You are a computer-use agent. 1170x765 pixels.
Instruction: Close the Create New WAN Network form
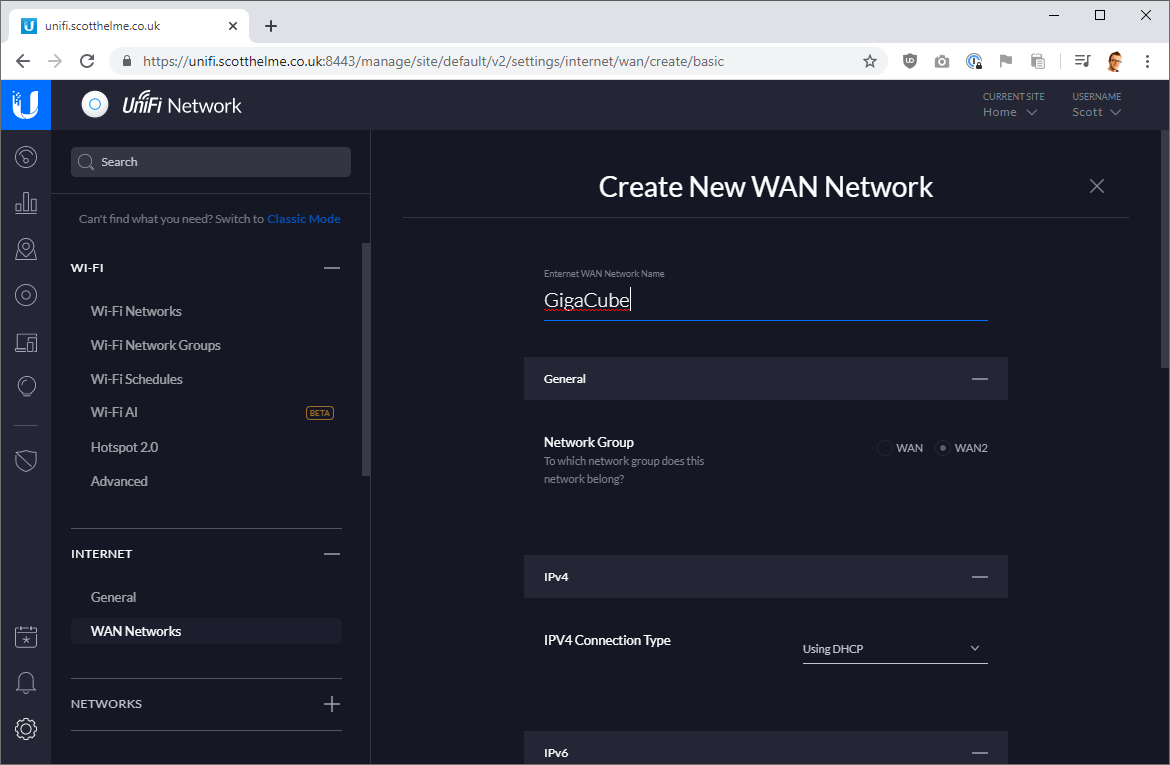point(1097,186)
